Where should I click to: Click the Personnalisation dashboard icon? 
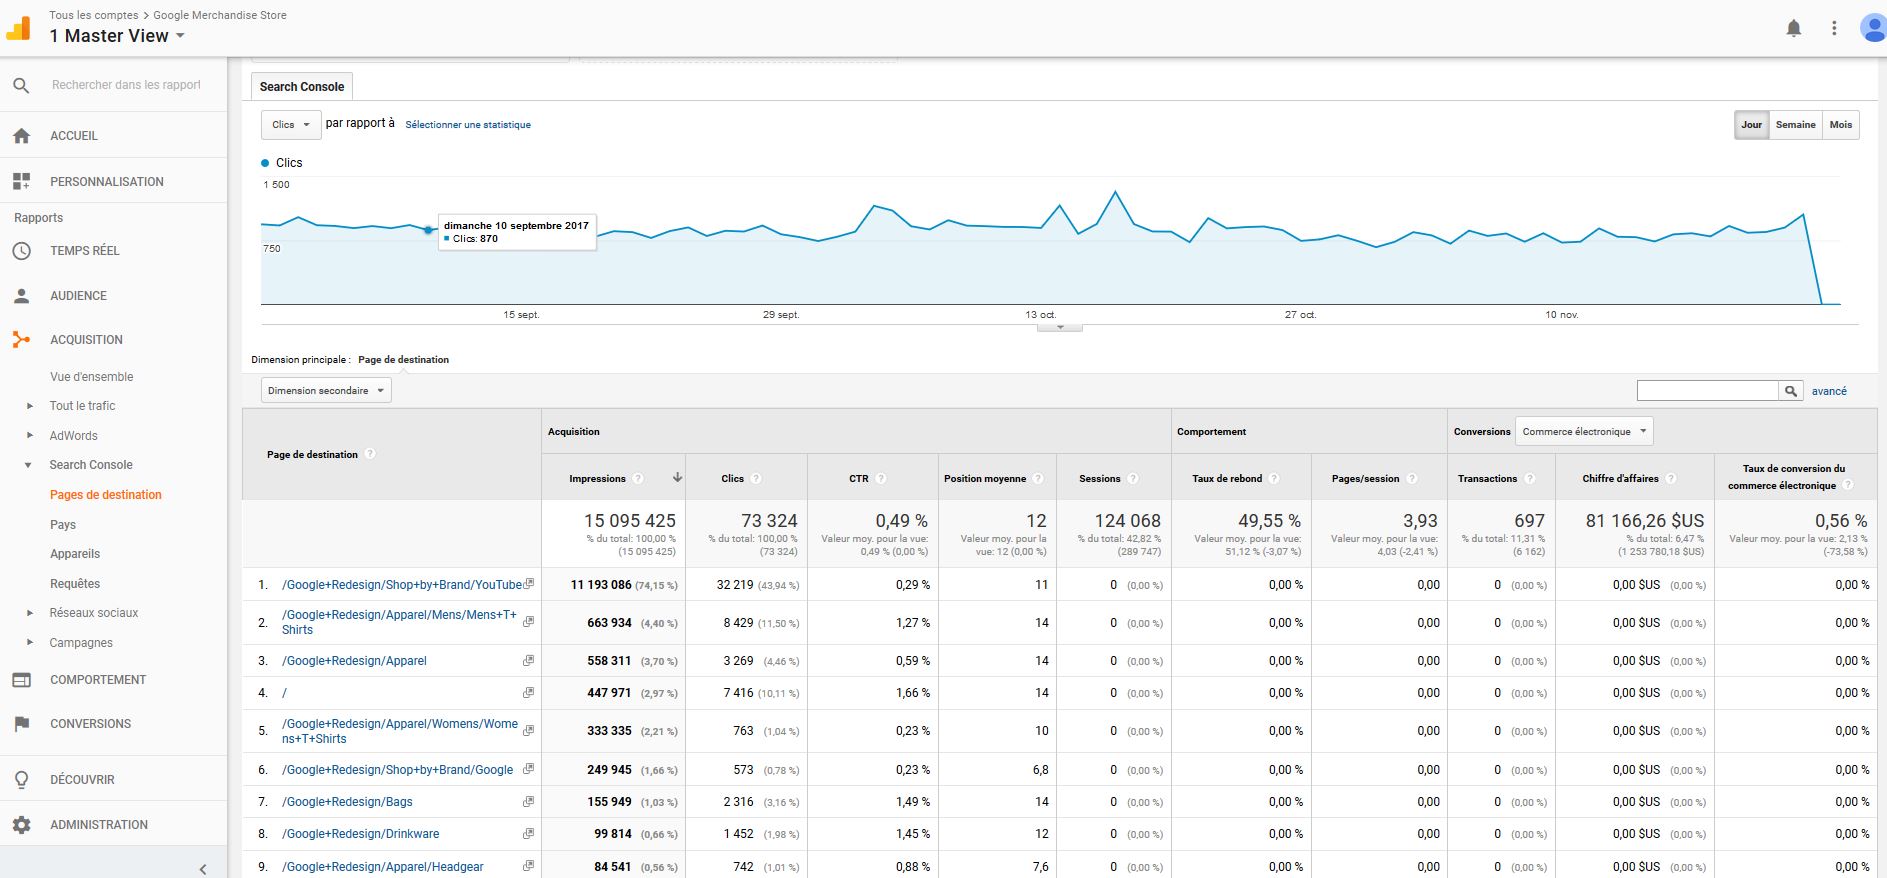click(x=21, y=181)
